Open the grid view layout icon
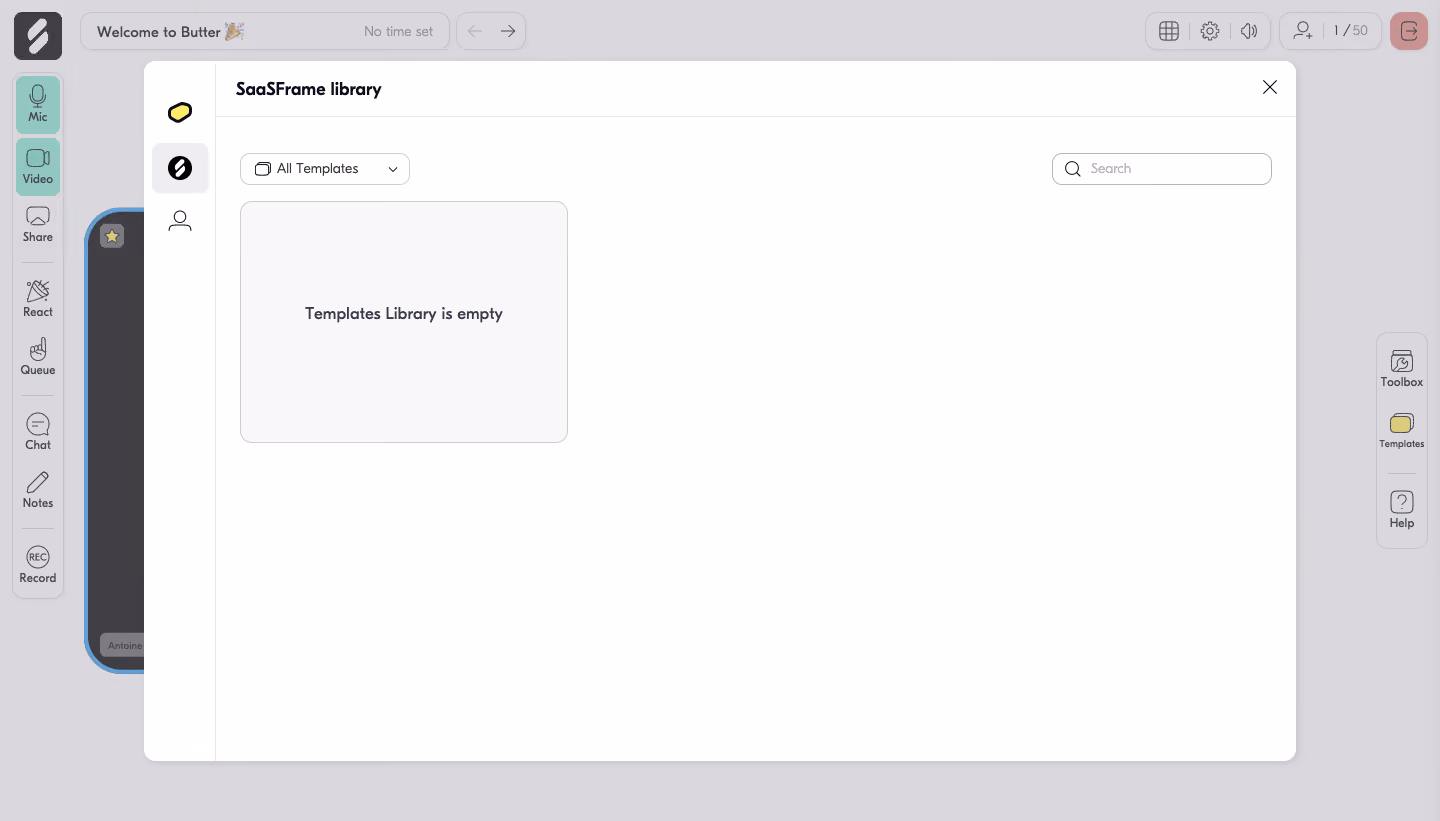1440x821 pixels. 1168,31
